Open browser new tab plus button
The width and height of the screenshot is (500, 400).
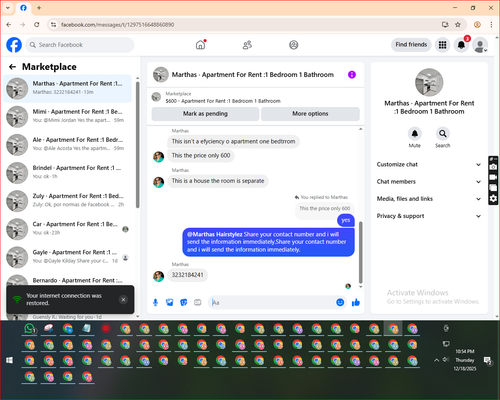(39, 8)
